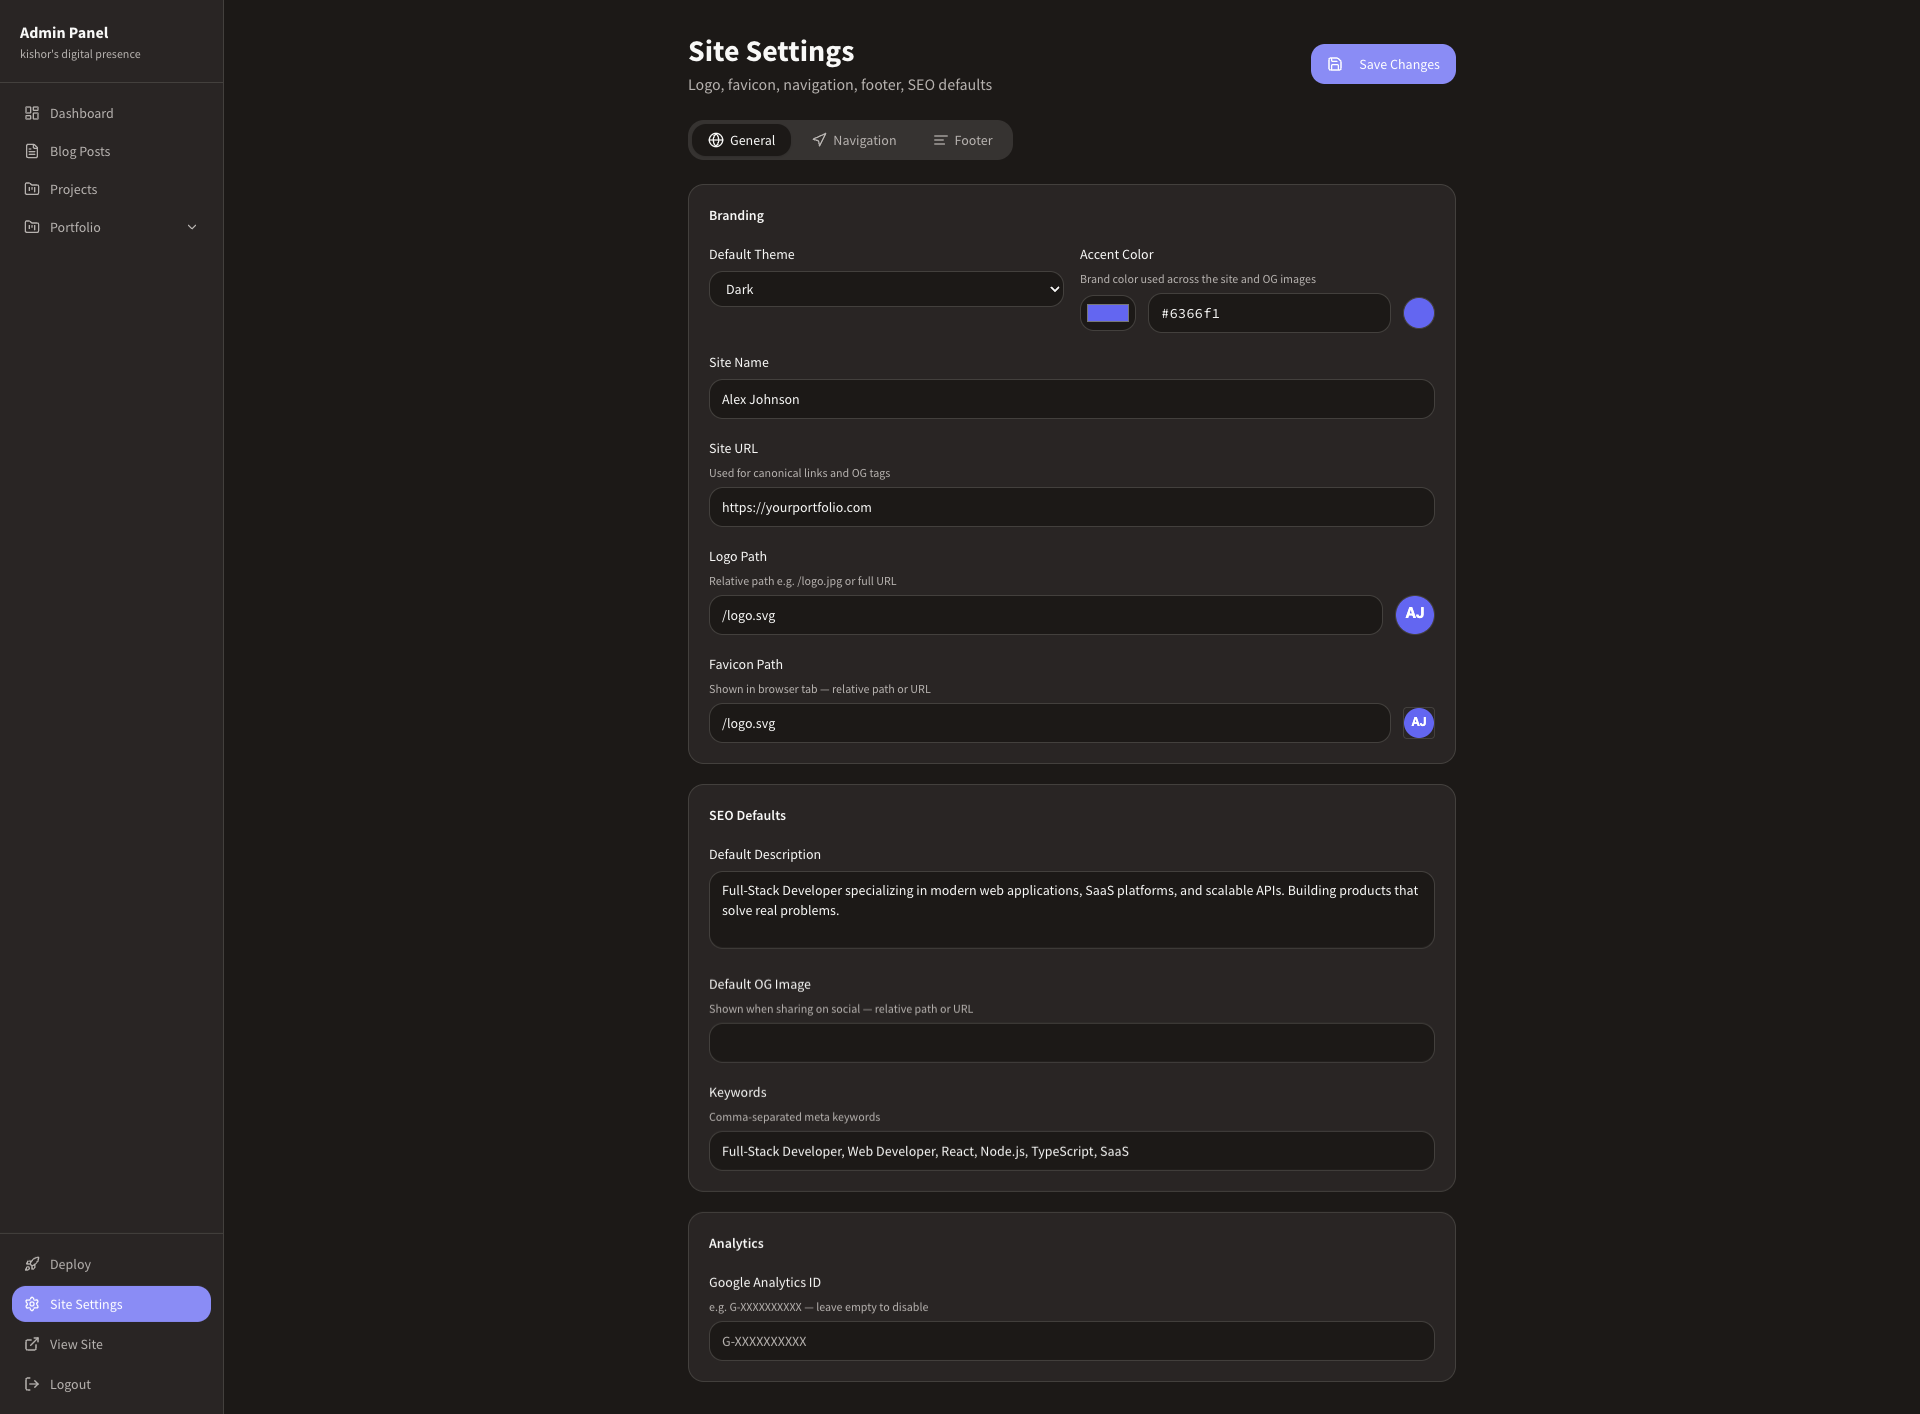This screenshot has height=1414, width=1920.
Task: Click the View Site external-link icon
Action: 32,1344
